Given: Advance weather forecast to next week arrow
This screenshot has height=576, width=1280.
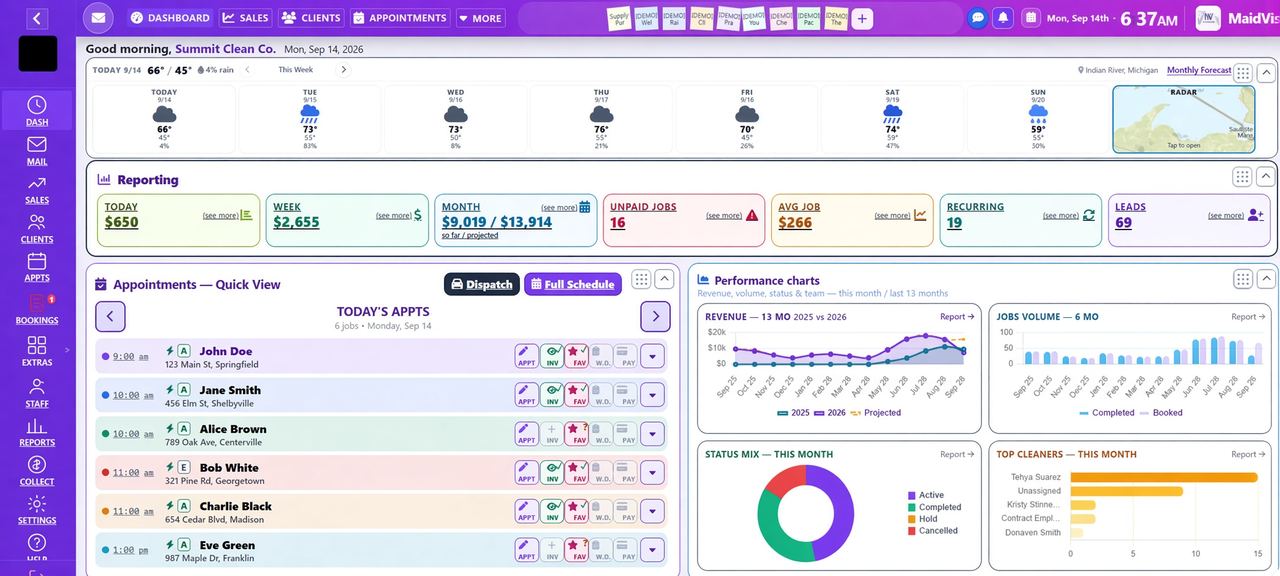Looking at the screenshot, I should (x=343, y=70).
